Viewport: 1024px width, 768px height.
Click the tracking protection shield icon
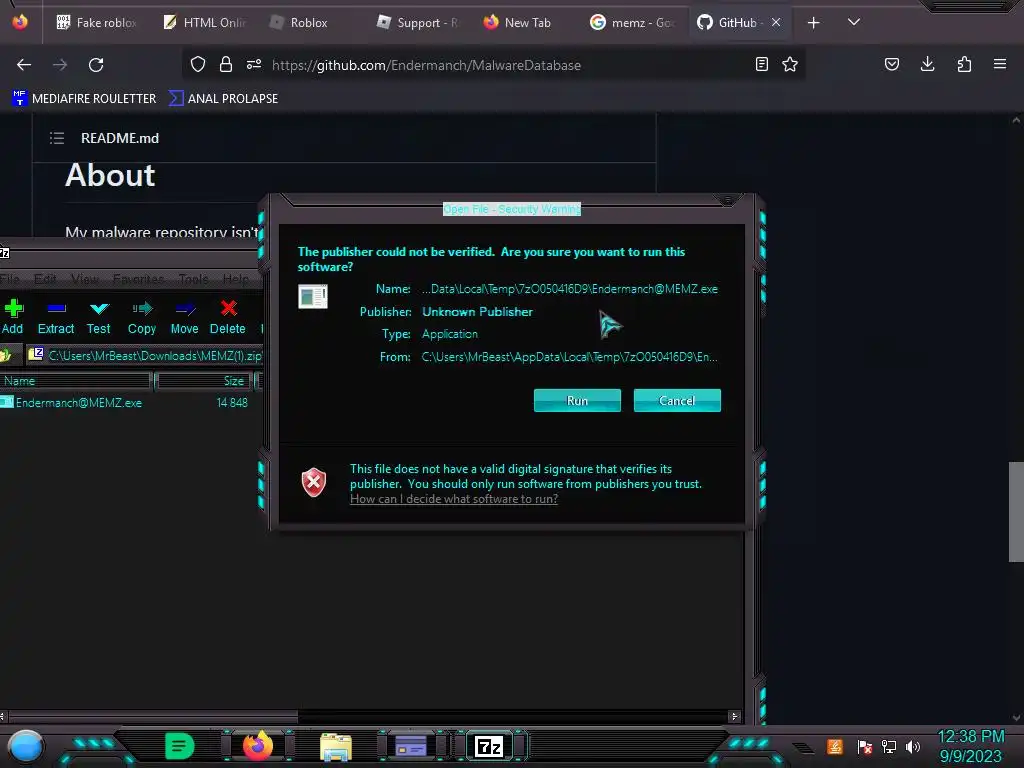click(x=198, y=64)
